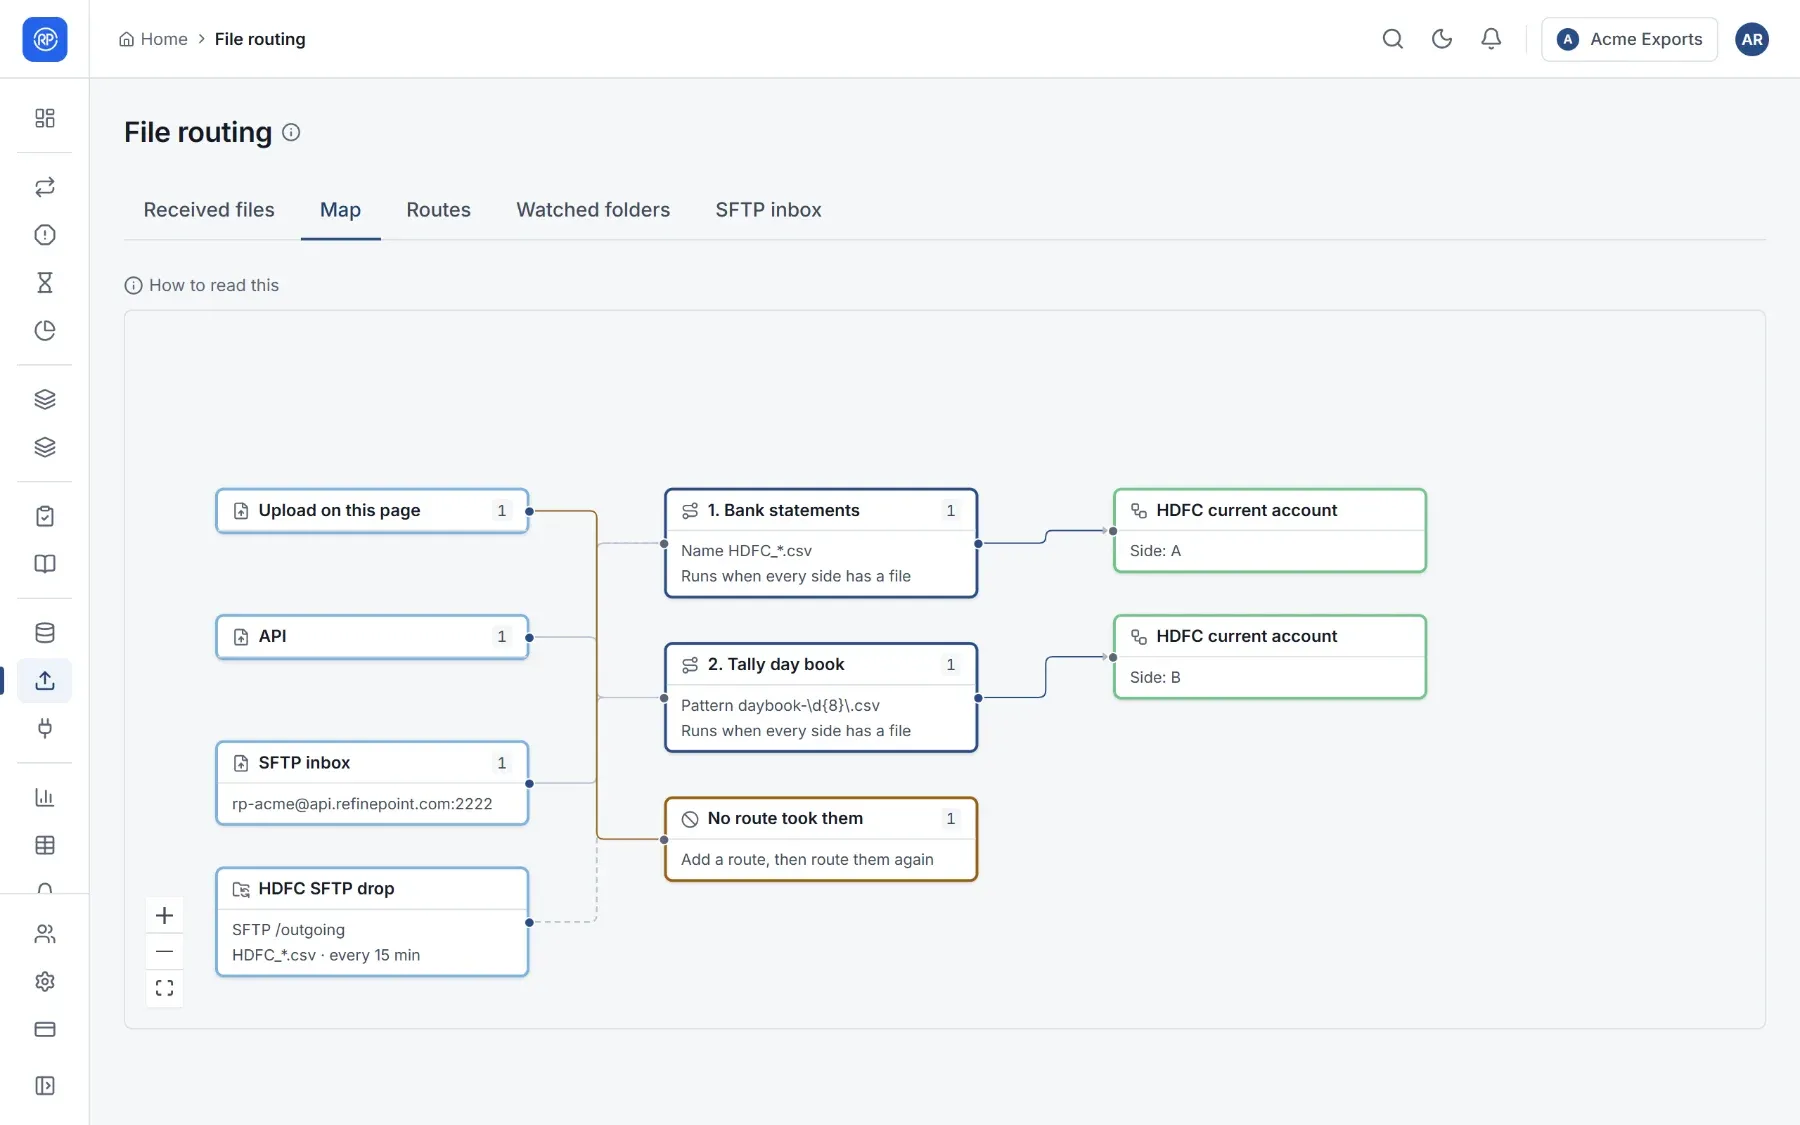The image size is (1800, 1125).
Task: Click the hourglass sidebar icon
Action: [45, 283]
